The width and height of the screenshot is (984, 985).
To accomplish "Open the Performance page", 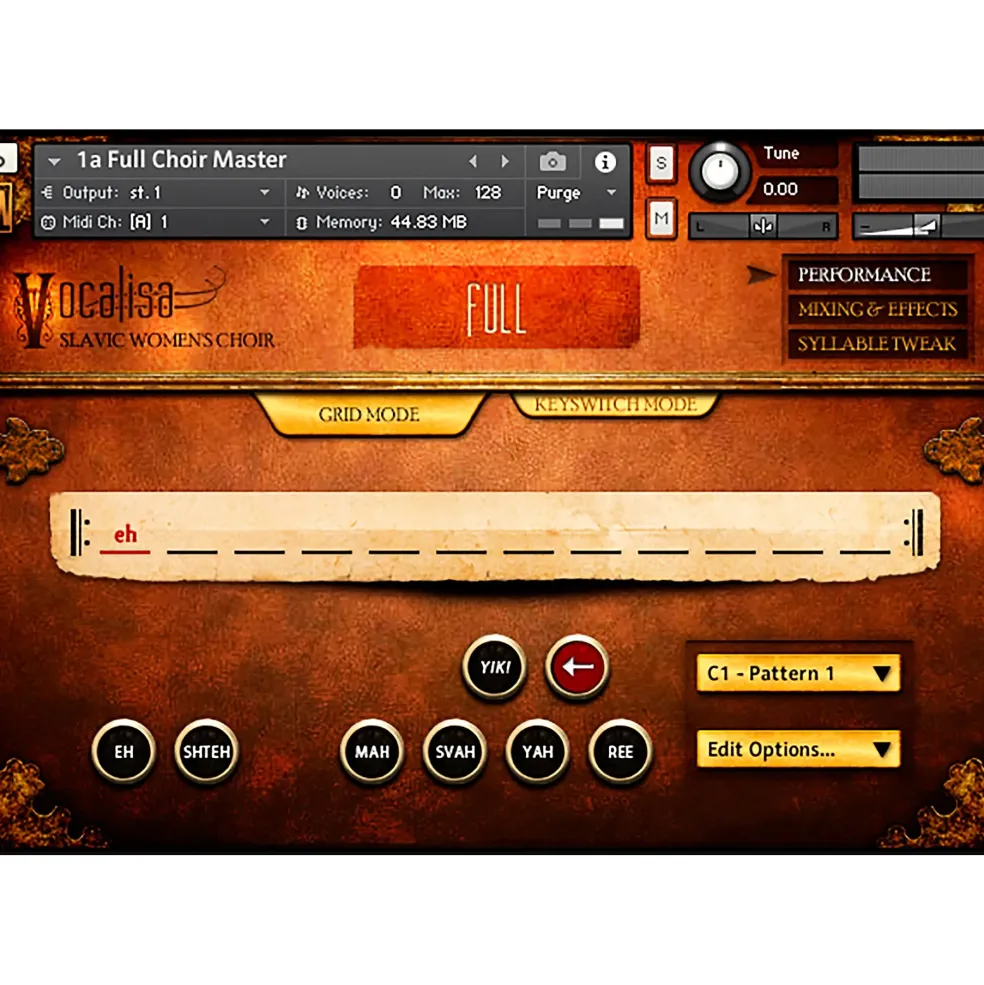I will (877, 275).
